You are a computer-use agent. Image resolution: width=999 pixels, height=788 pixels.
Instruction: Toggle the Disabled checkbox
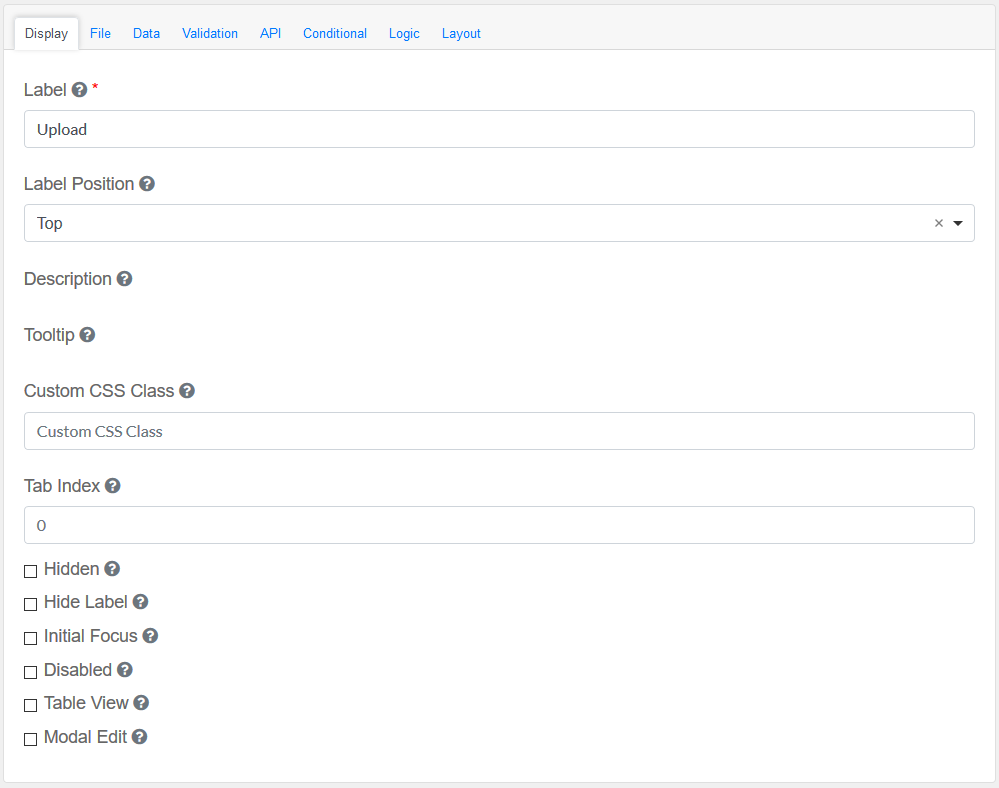(x=31, y=672)
